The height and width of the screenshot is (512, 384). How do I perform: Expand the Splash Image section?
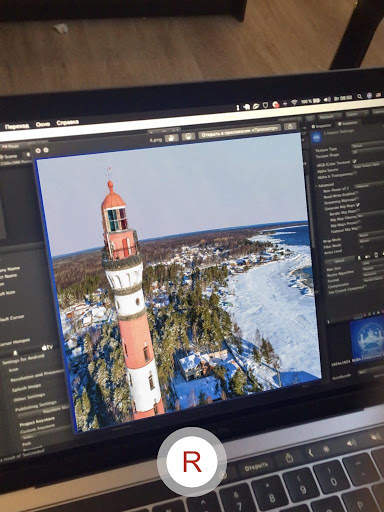(x=26, y=387)
